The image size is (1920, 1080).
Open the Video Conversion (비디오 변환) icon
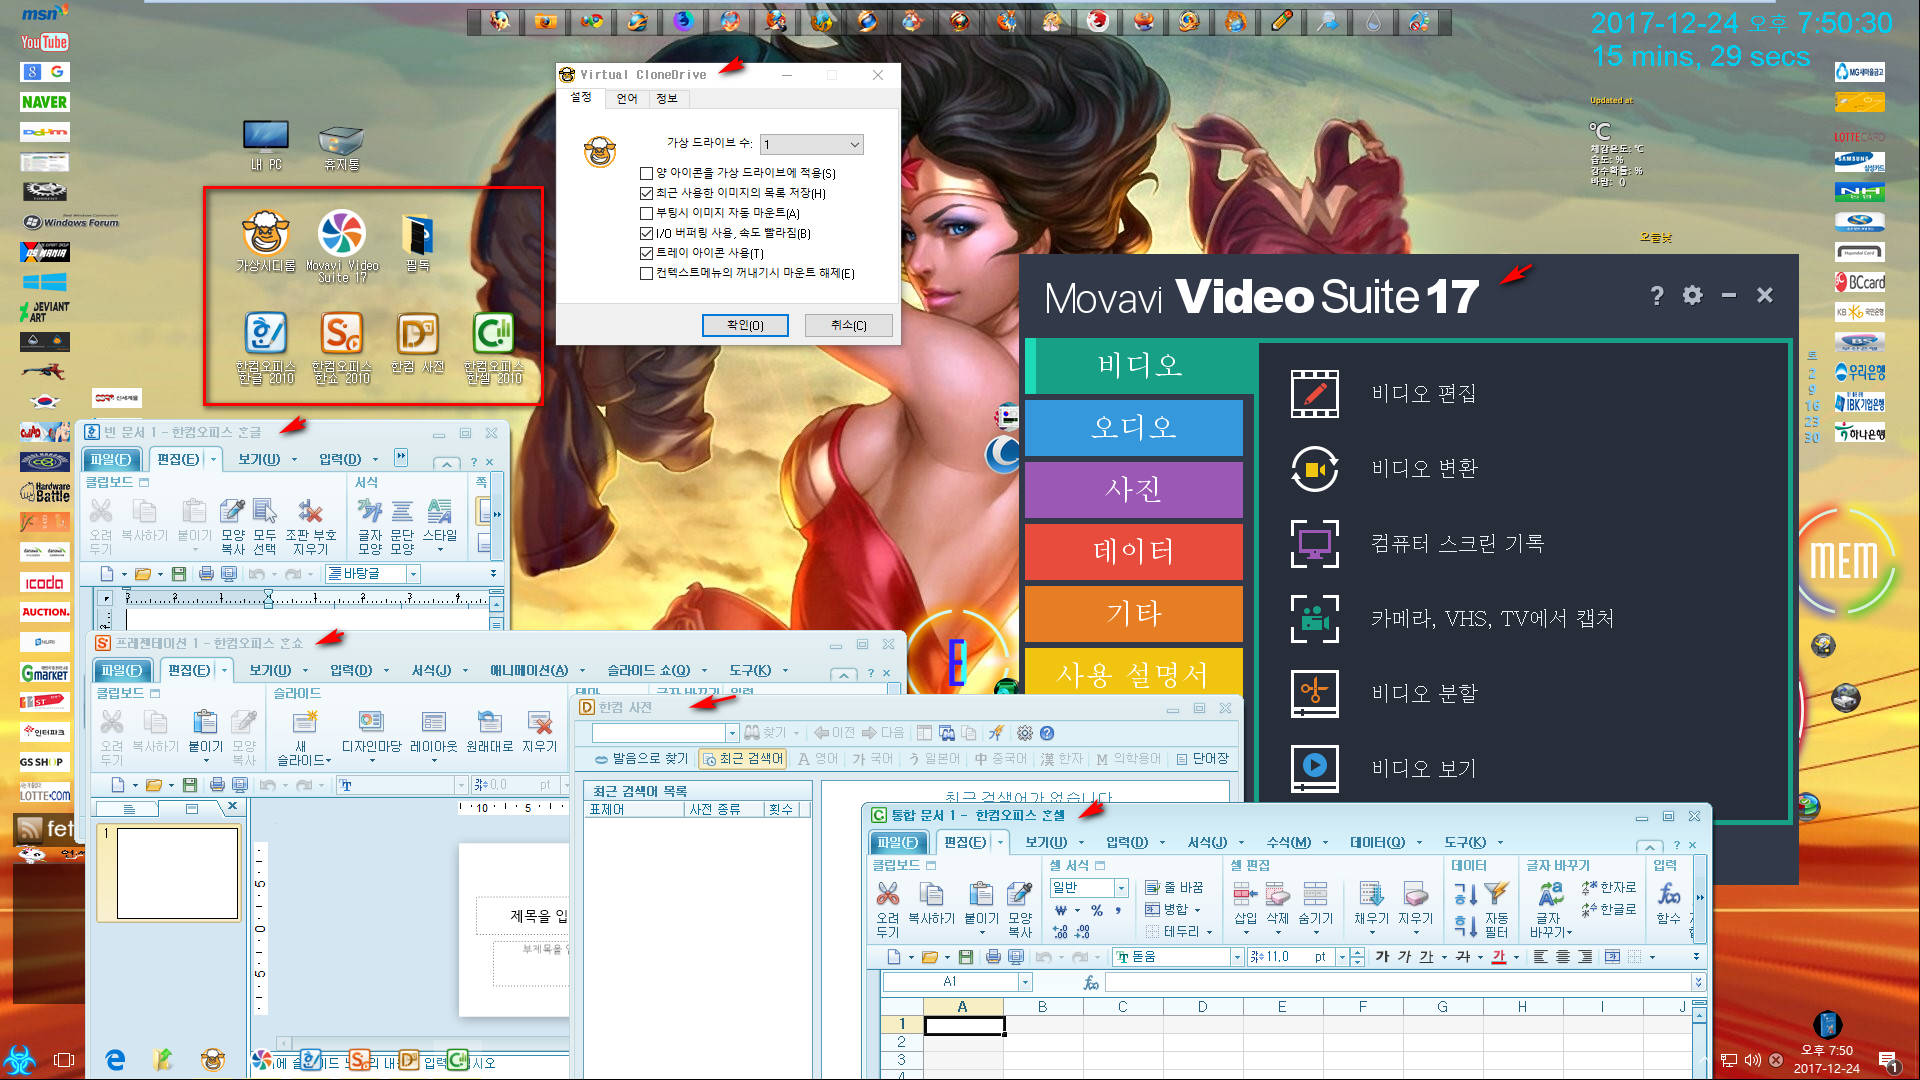click(1314, 468)
